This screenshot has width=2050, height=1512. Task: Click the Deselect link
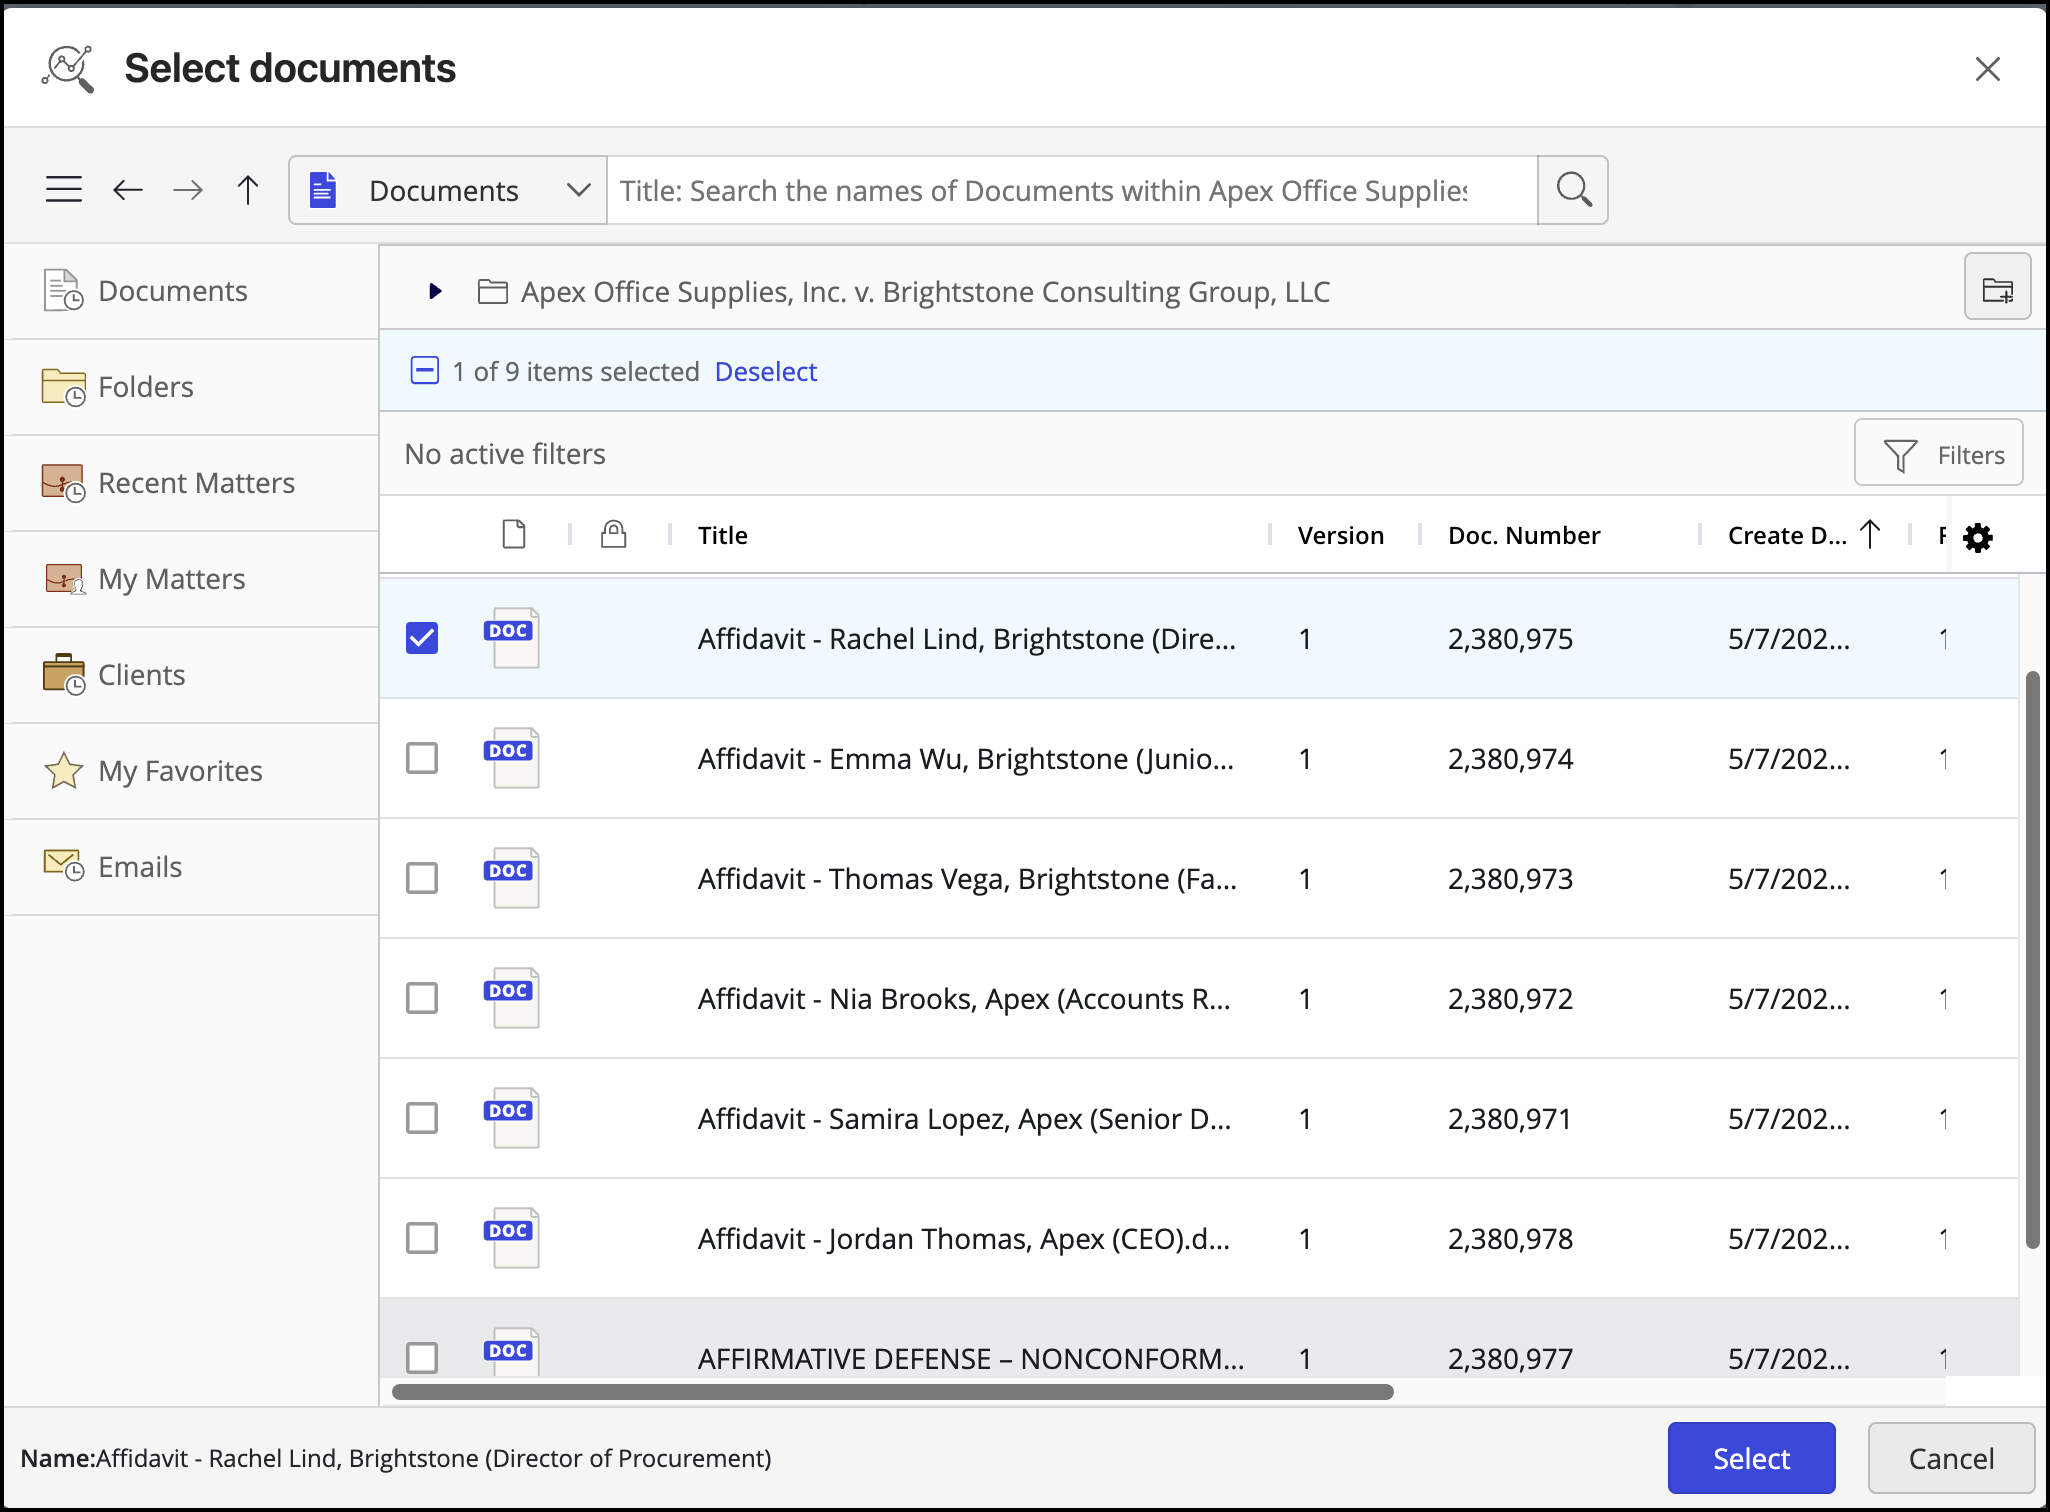pos(766,372)
